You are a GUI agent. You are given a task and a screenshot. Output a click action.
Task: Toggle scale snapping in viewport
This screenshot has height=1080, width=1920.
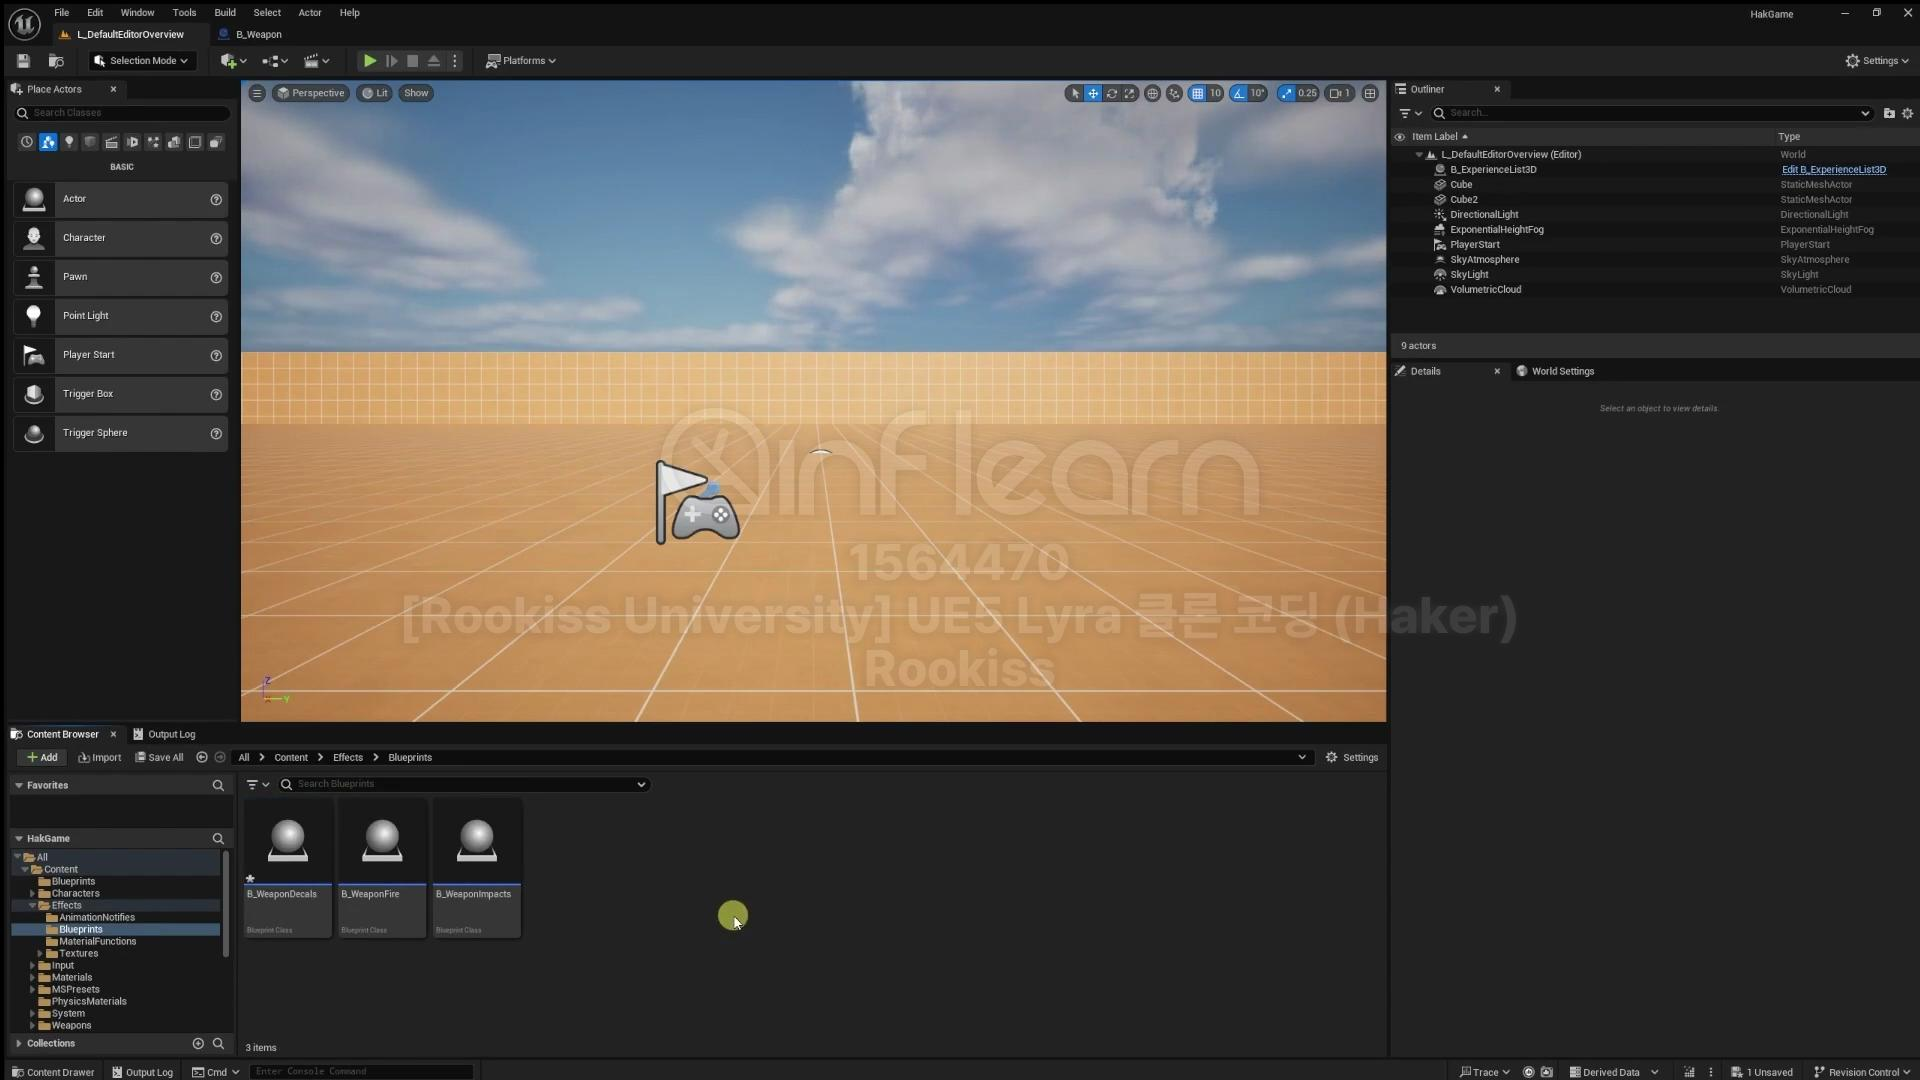[x=1287, y=93]
